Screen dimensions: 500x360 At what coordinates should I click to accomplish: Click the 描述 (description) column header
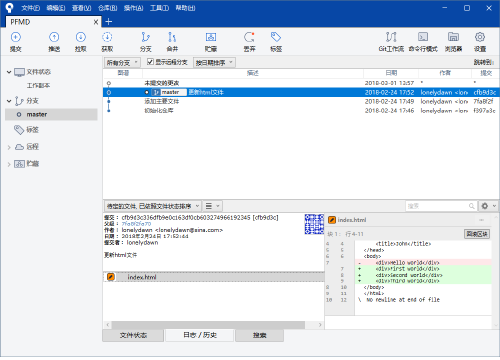click(253, 73)
